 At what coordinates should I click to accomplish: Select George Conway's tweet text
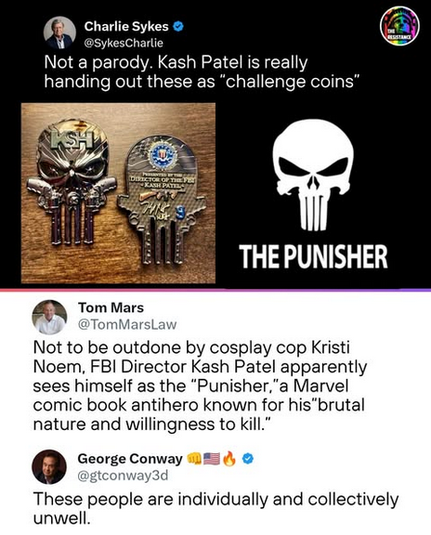pos(216,508)
